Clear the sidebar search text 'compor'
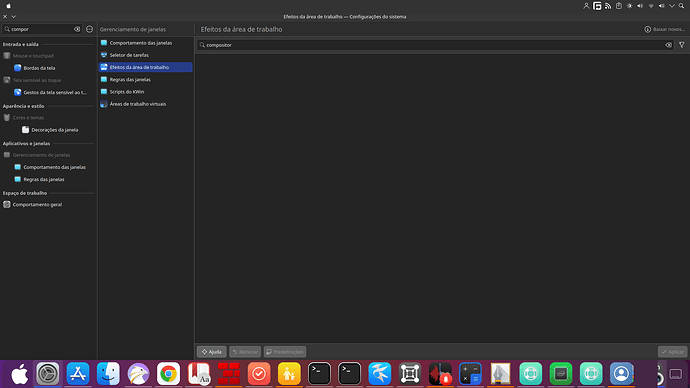 point(77,29)
